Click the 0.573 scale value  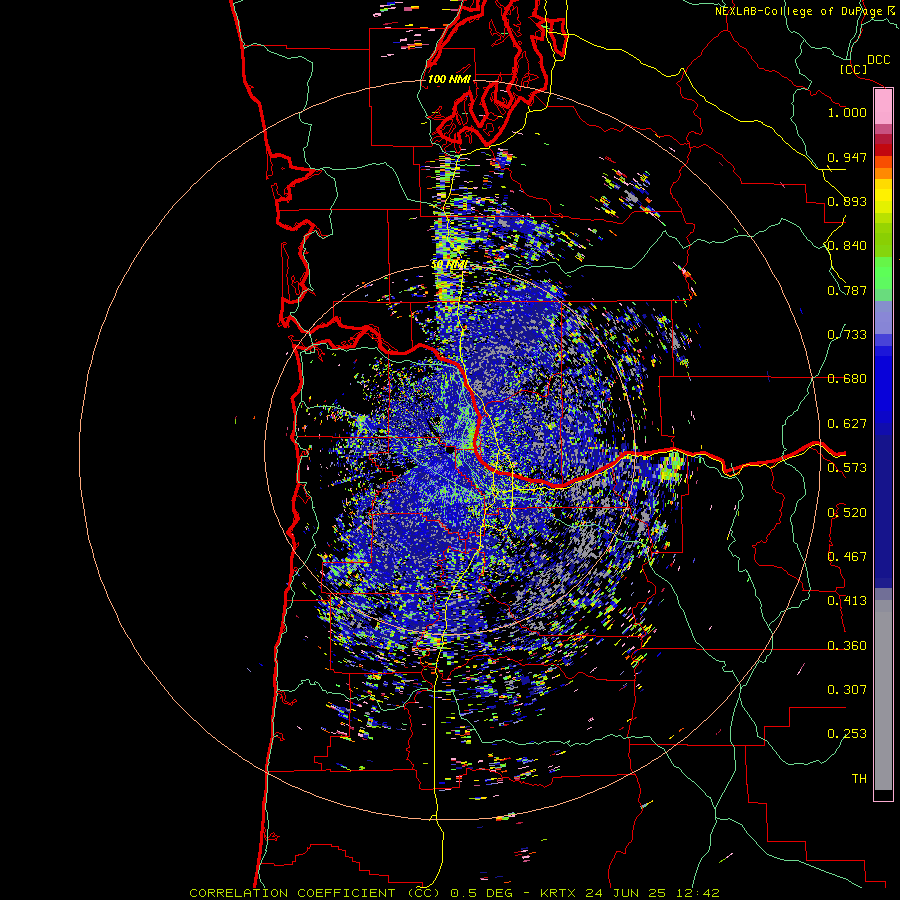(x=847, y=468)
